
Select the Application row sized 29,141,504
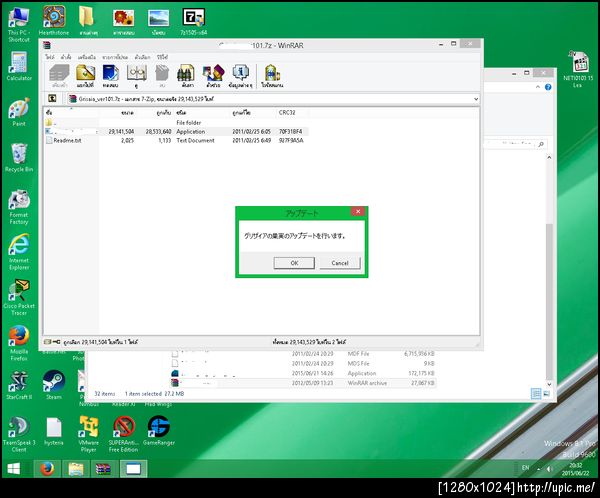coord(176,132)
